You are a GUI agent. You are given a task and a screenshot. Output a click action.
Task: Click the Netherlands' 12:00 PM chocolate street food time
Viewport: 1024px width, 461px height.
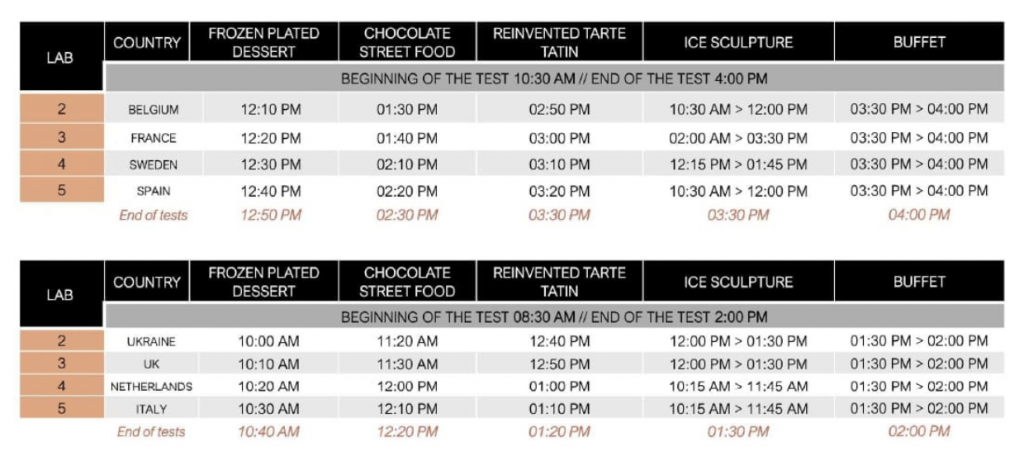tap(407, 386)
